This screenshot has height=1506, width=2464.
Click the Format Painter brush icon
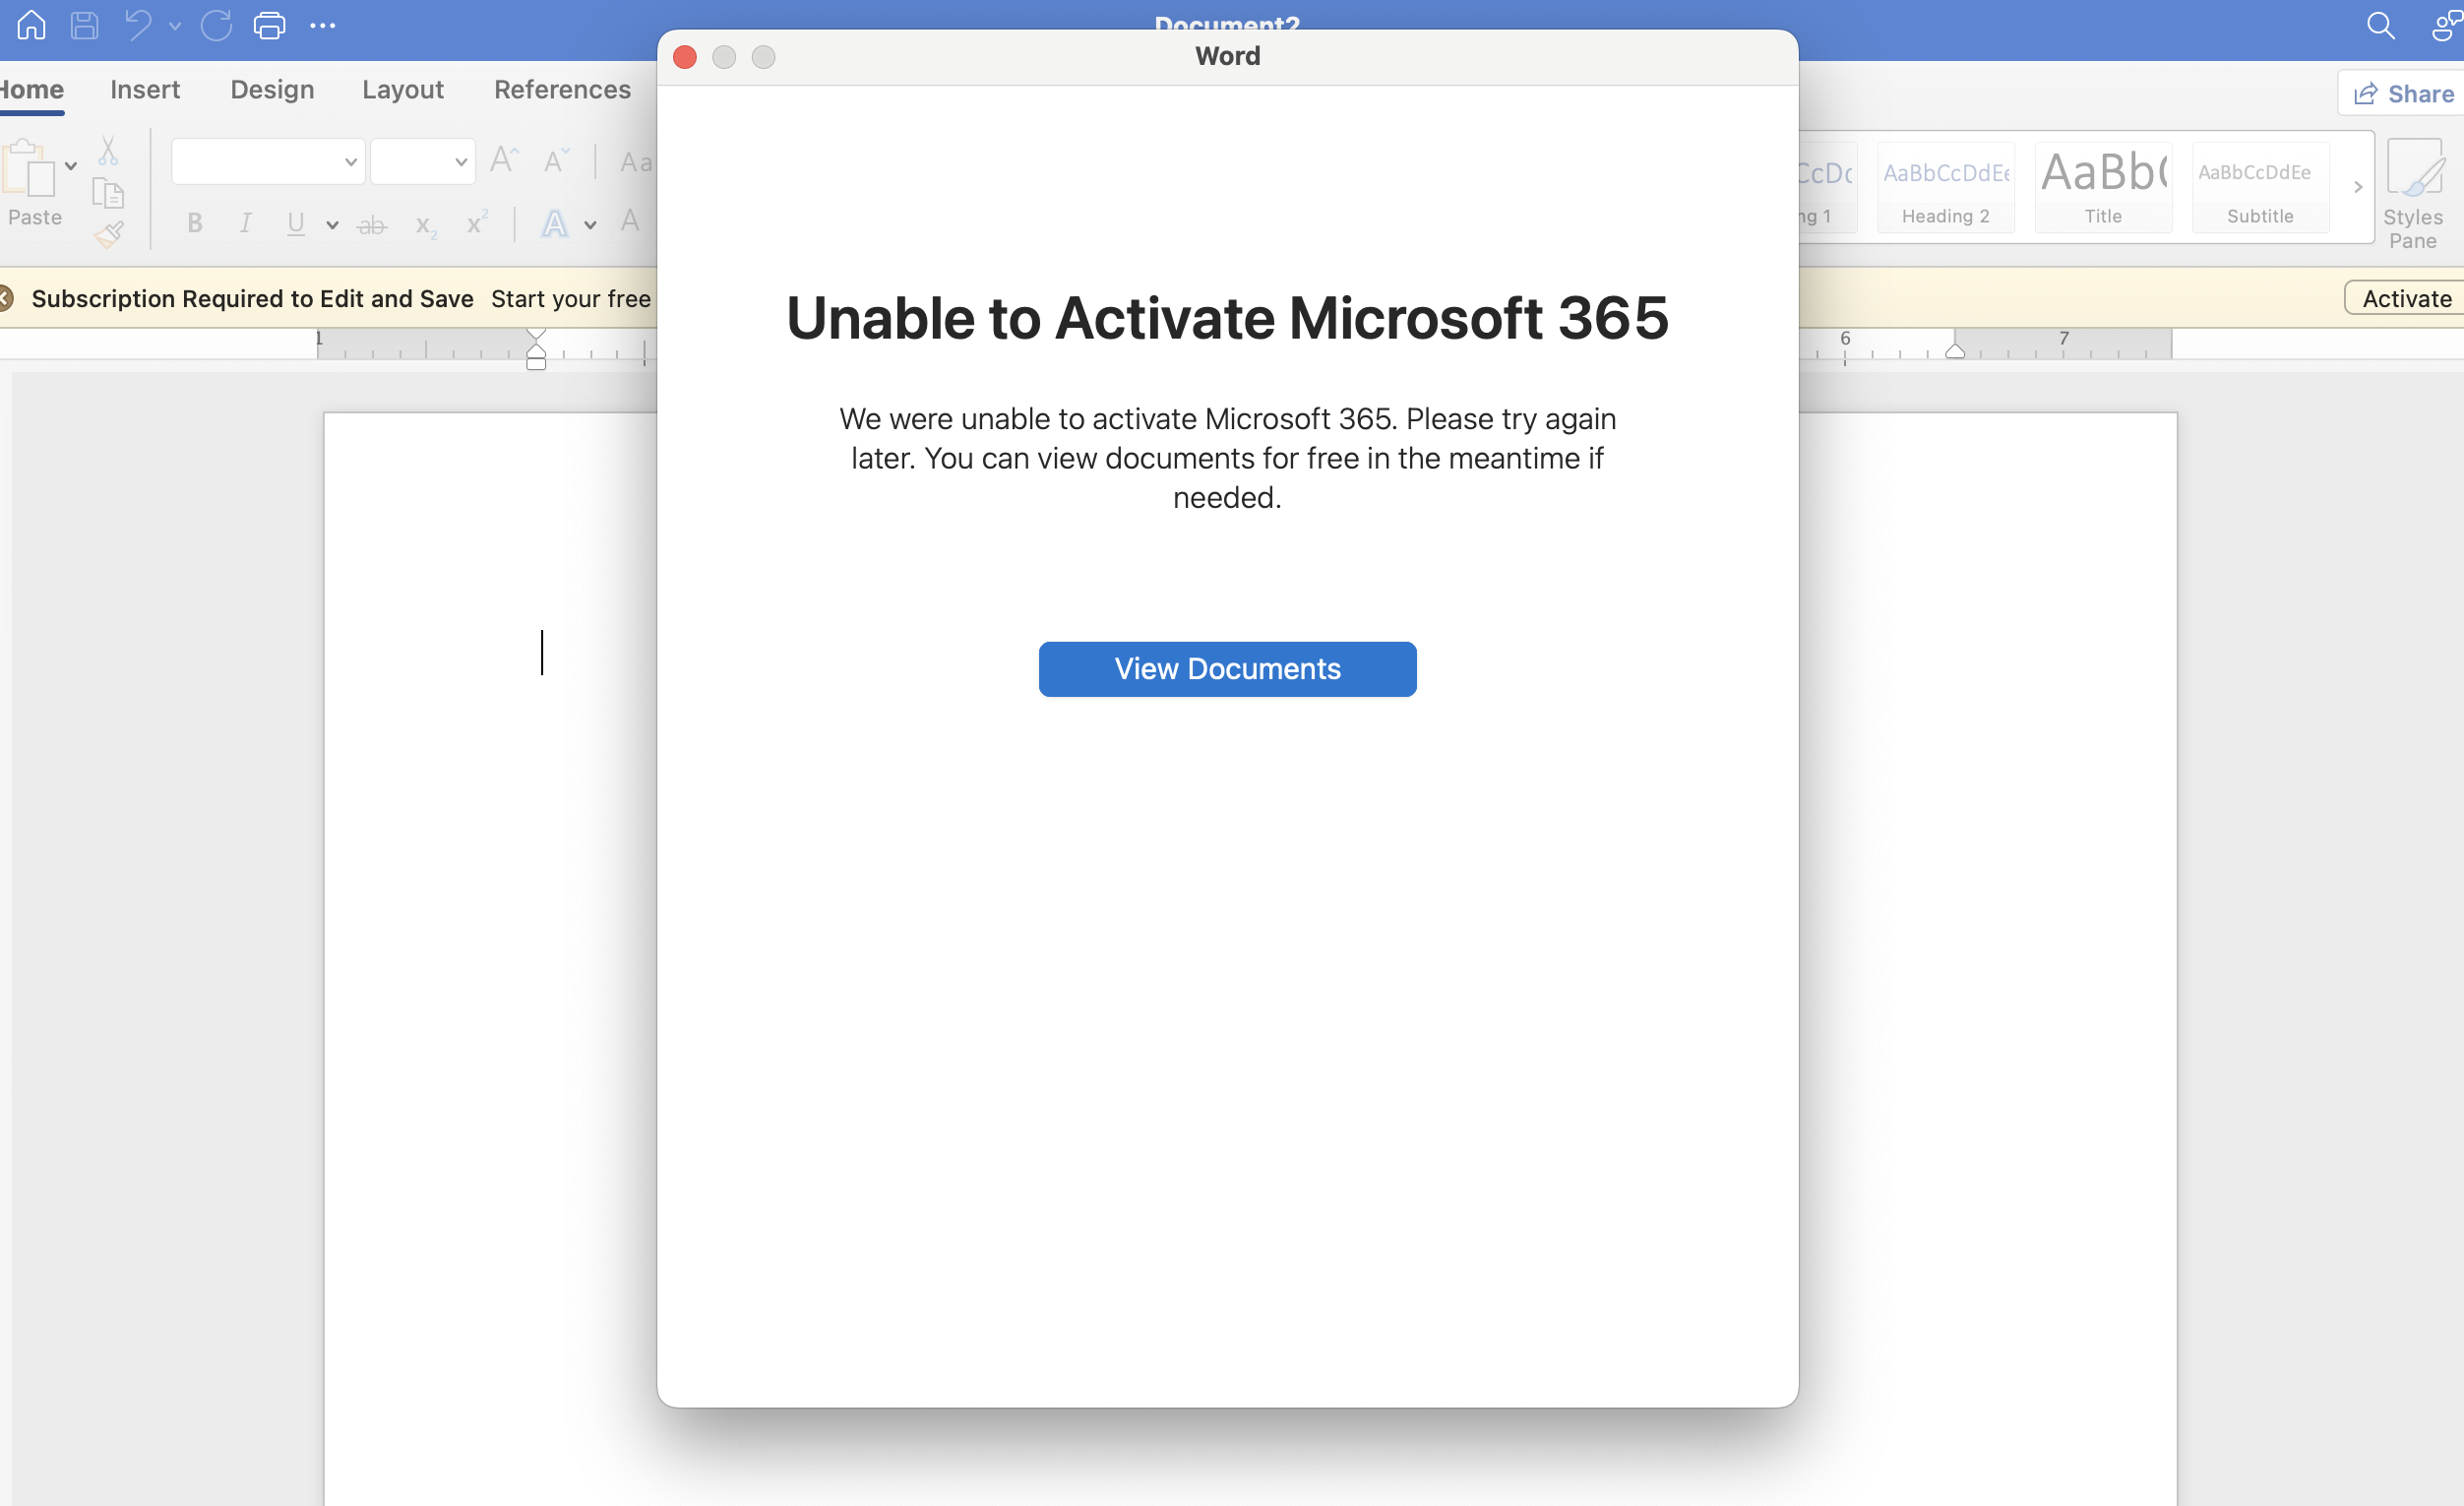108,235
